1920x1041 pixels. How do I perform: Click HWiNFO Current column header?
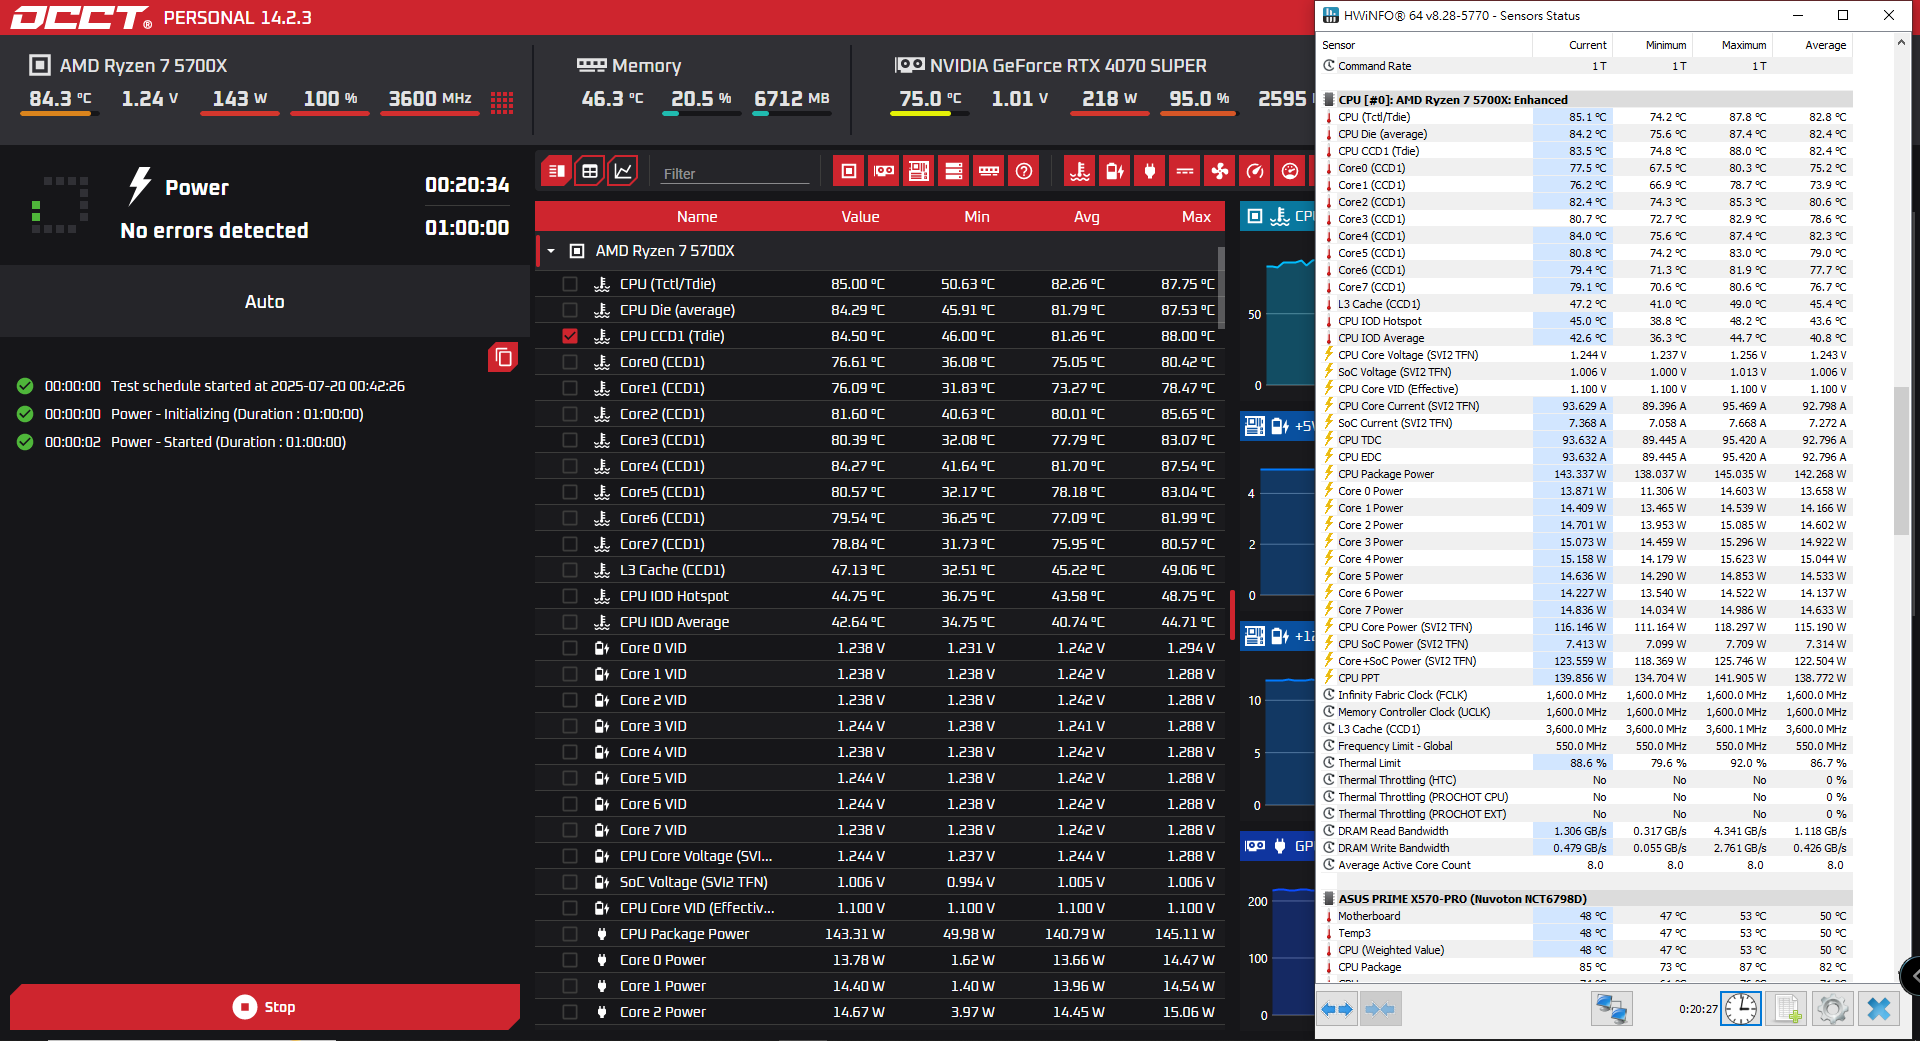1572,45
